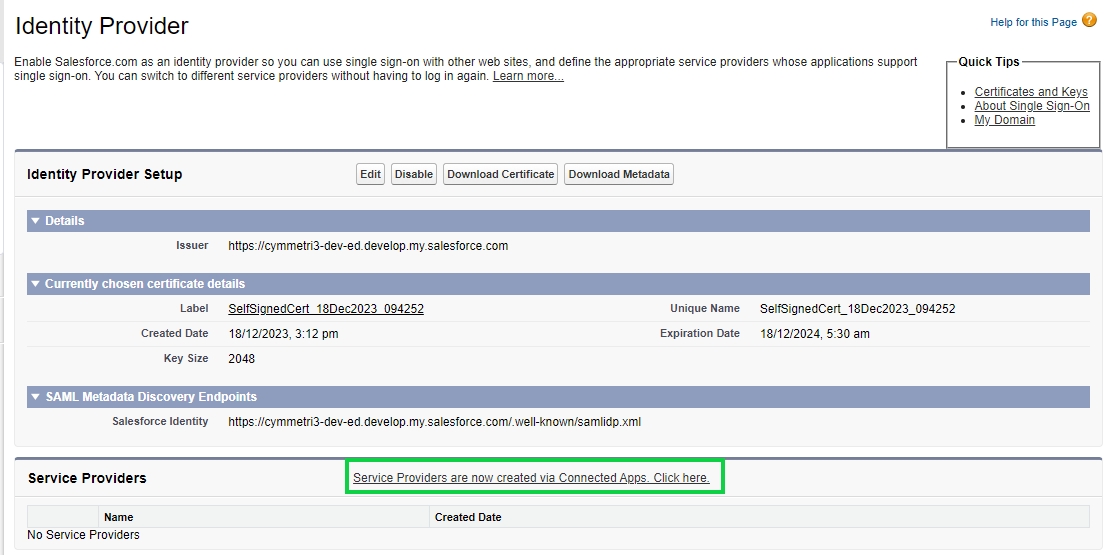Click the Disable identity provider button
This screenshot has height=555, width=1109.
(413, 174)
